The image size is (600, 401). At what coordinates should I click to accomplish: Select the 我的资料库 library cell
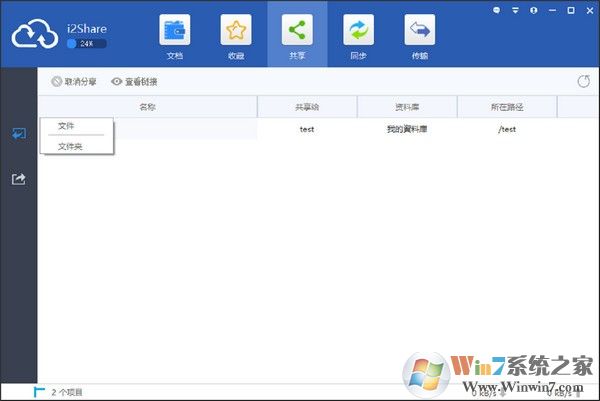407,129
